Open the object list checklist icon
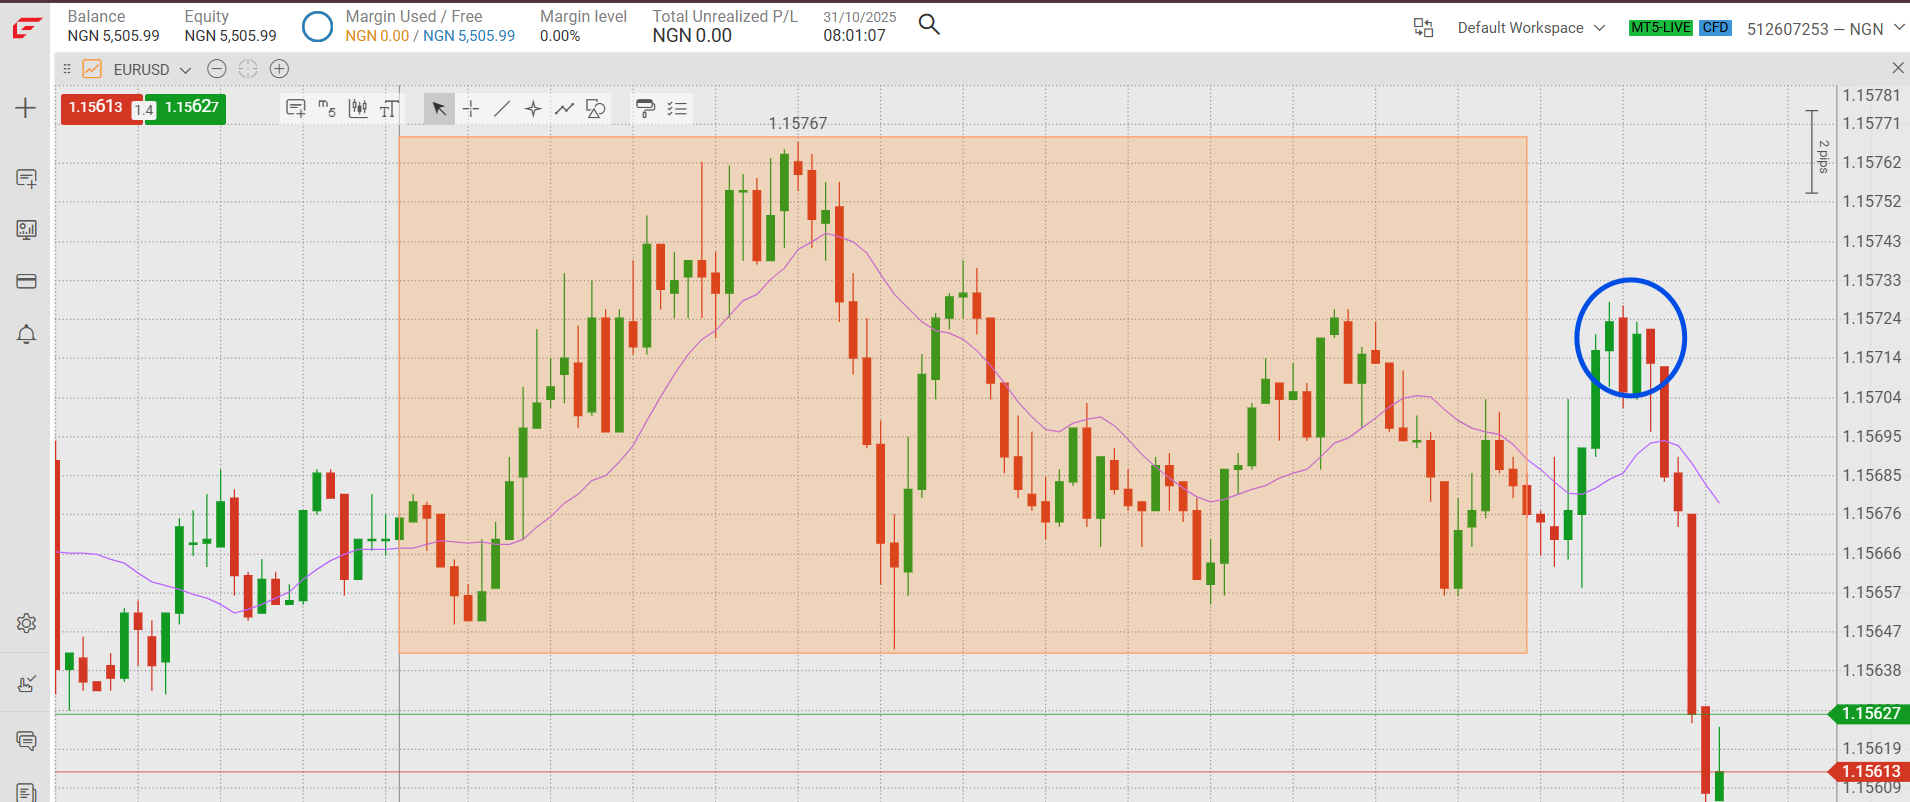The image size is (1910, 802). point(677,109)
